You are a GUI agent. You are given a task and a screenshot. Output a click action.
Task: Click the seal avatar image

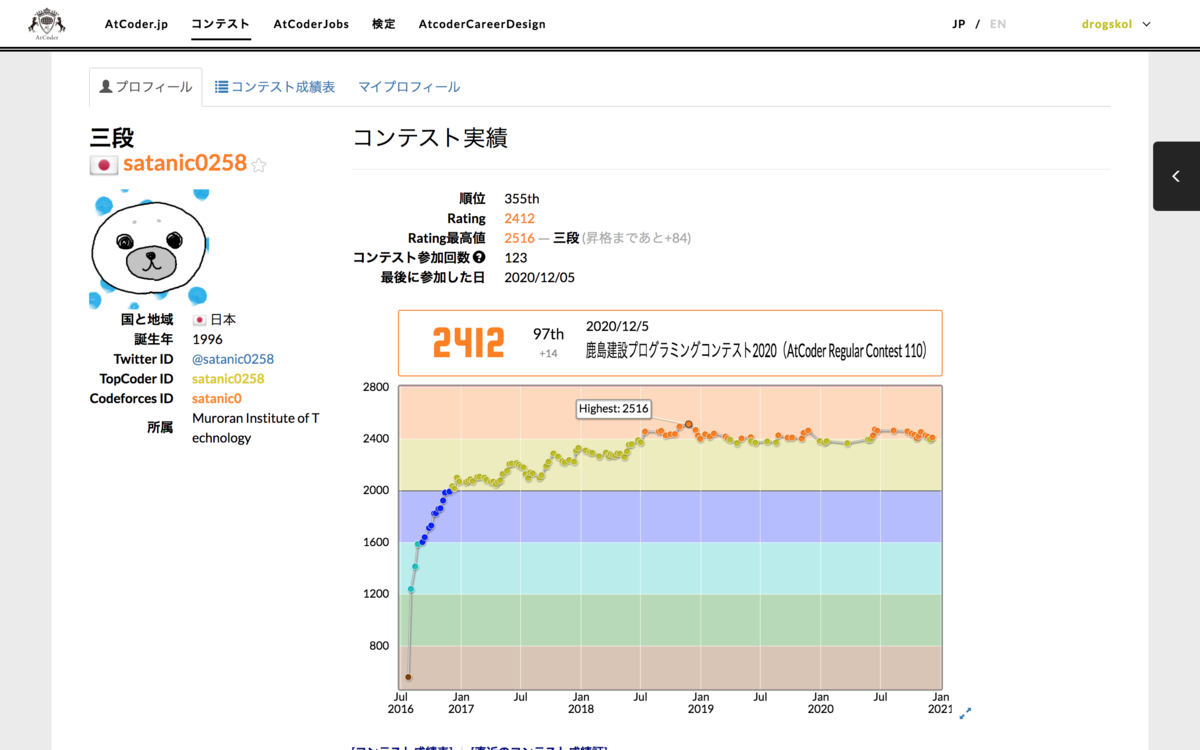(149, 248)
